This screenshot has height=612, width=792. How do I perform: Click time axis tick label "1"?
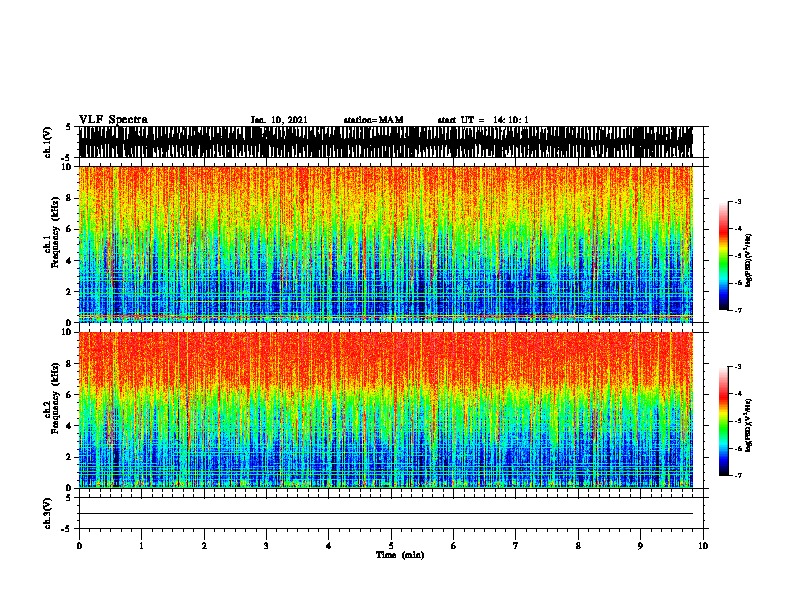coord(141,546)
